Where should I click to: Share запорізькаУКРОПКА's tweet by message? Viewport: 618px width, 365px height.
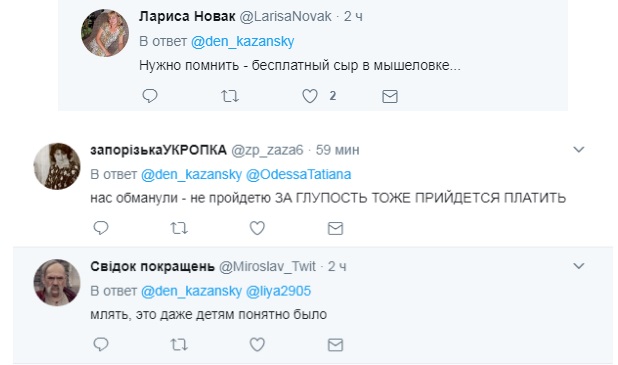point(335,228)
